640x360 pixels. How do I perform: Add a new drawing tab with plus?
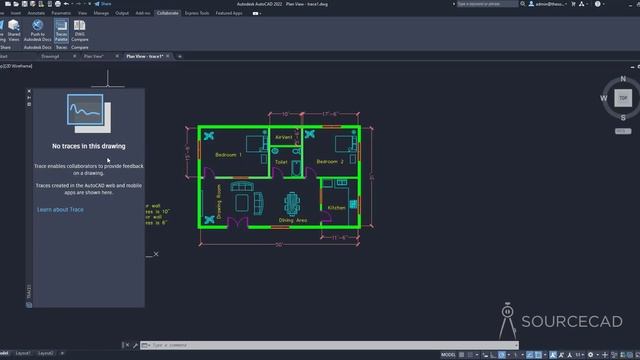[180, 56]
